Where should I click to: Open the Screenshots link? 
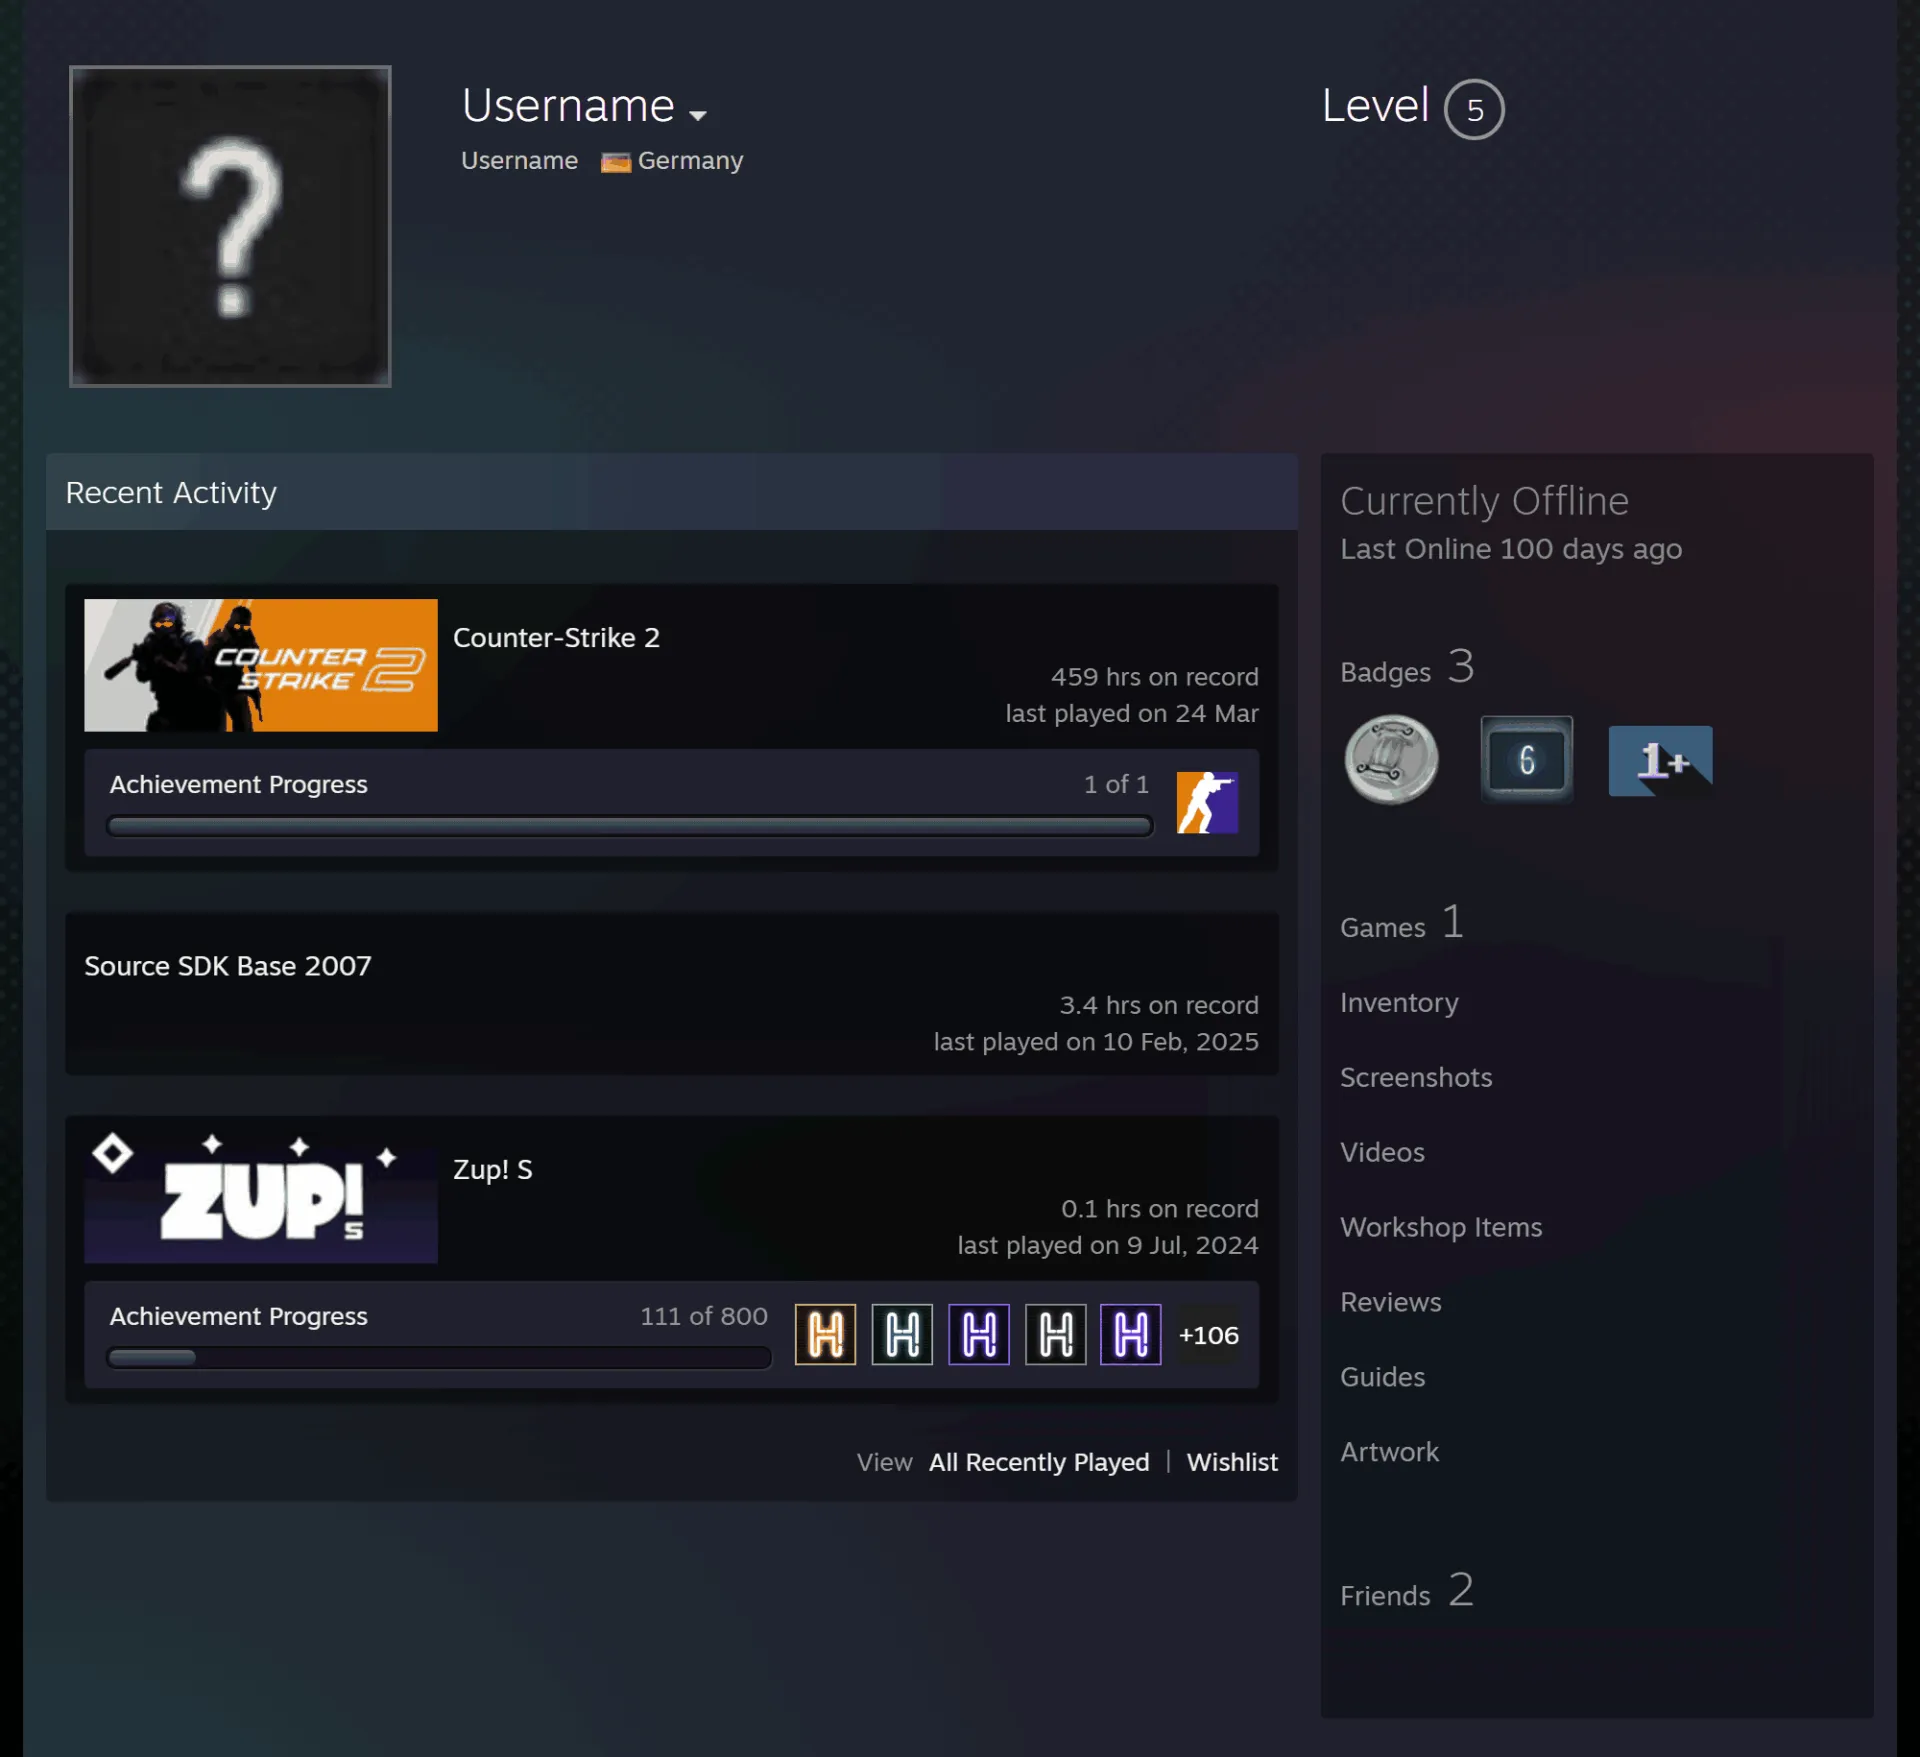[x=1416, y=1077]
